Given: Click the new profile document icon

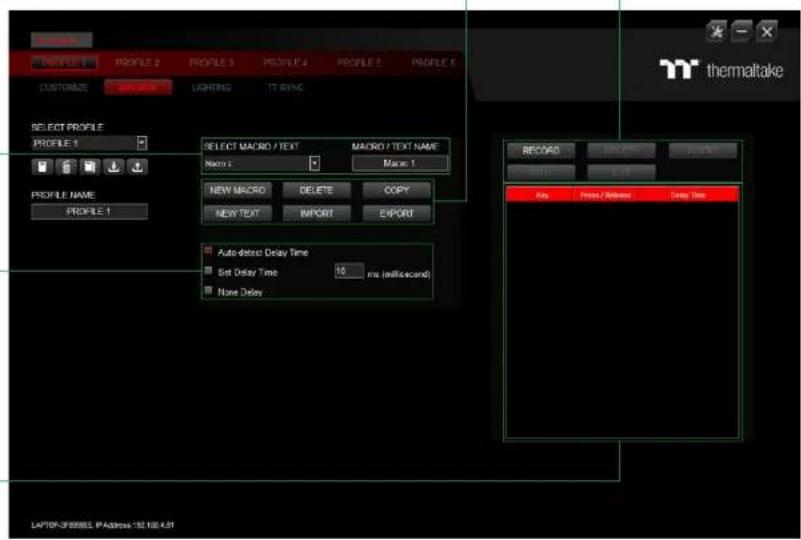Looking at the screenshot, I should 42,167.
